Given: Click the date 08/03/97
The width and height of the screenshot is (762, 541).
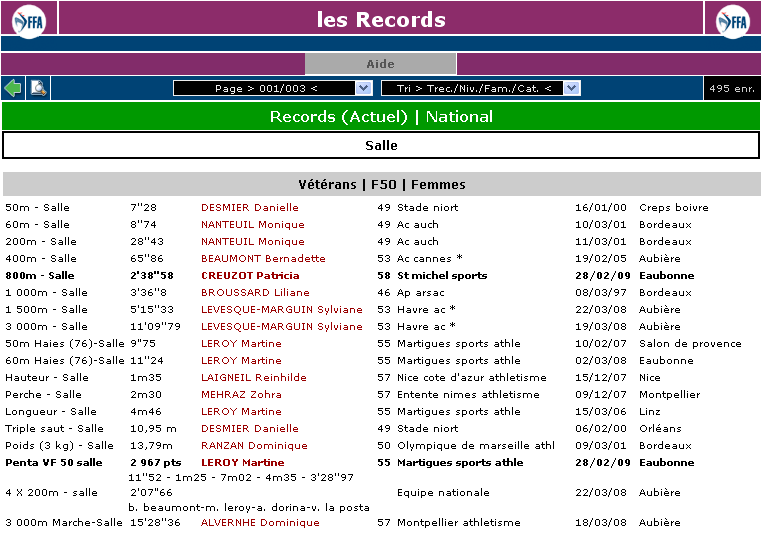Looking at the screenshot, I should [x=601, y=293].
